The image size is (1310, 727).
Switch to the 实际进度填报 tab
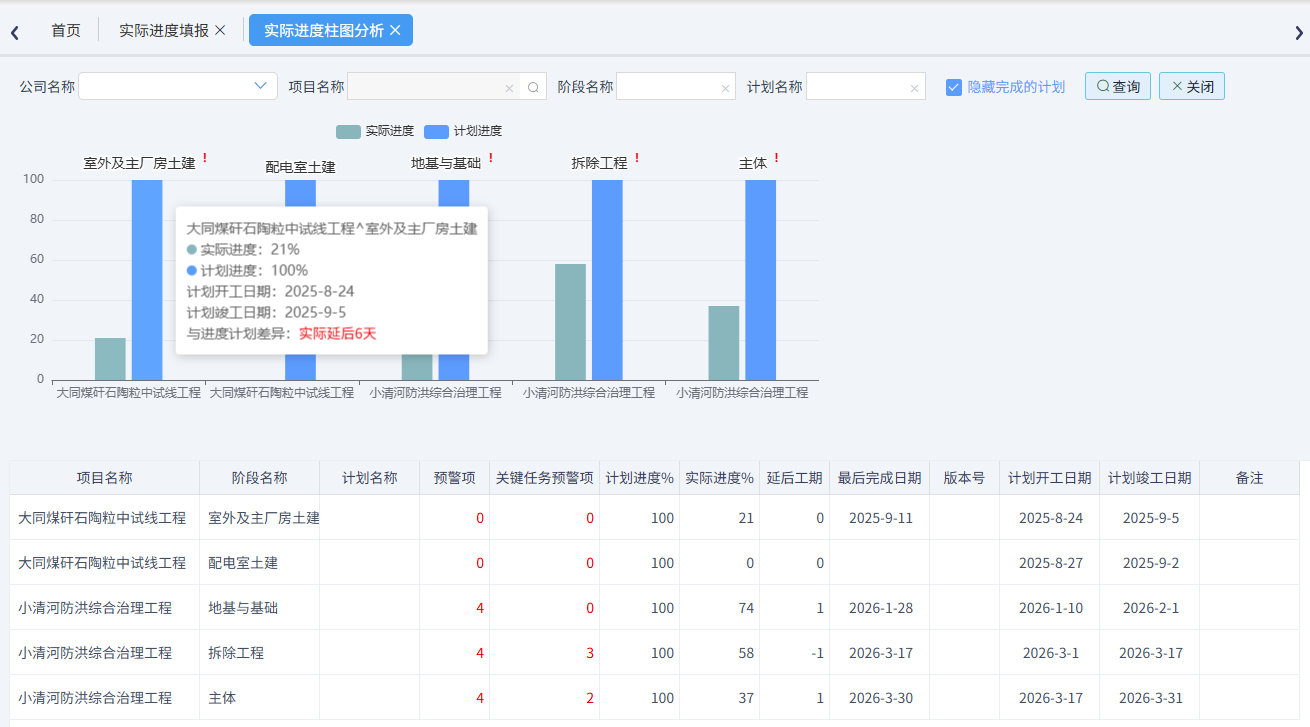click(x=164, y=30)
